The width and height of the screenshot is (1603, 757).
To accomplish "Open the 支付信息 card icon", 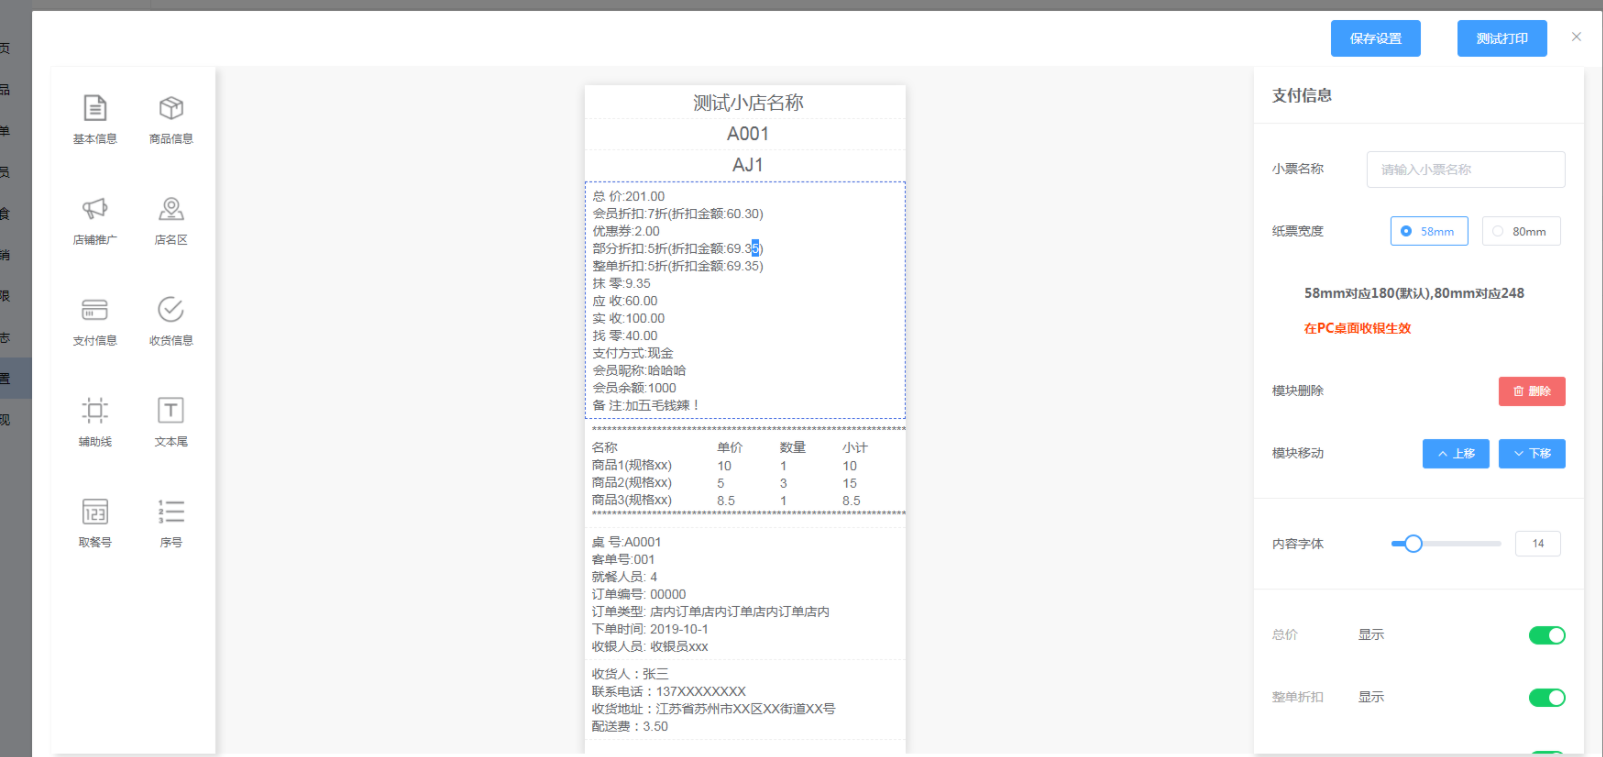I will (x=95, y=310).
